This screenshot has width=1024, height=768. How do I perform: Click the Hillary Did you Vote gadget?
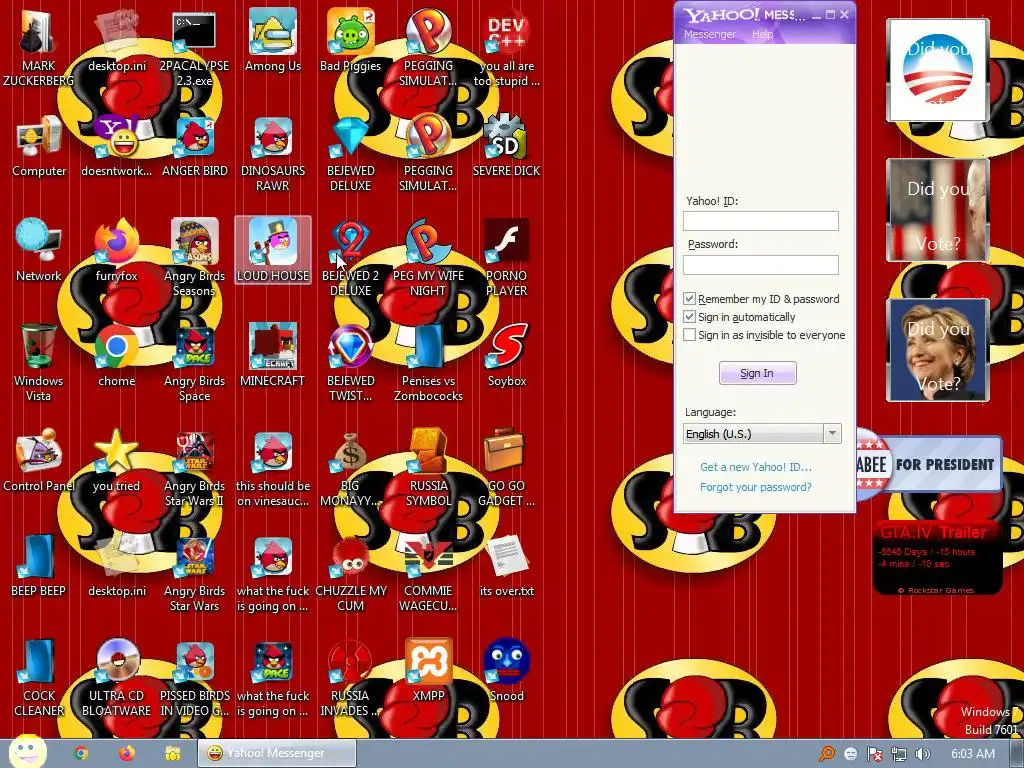click(x=937, y=350)
